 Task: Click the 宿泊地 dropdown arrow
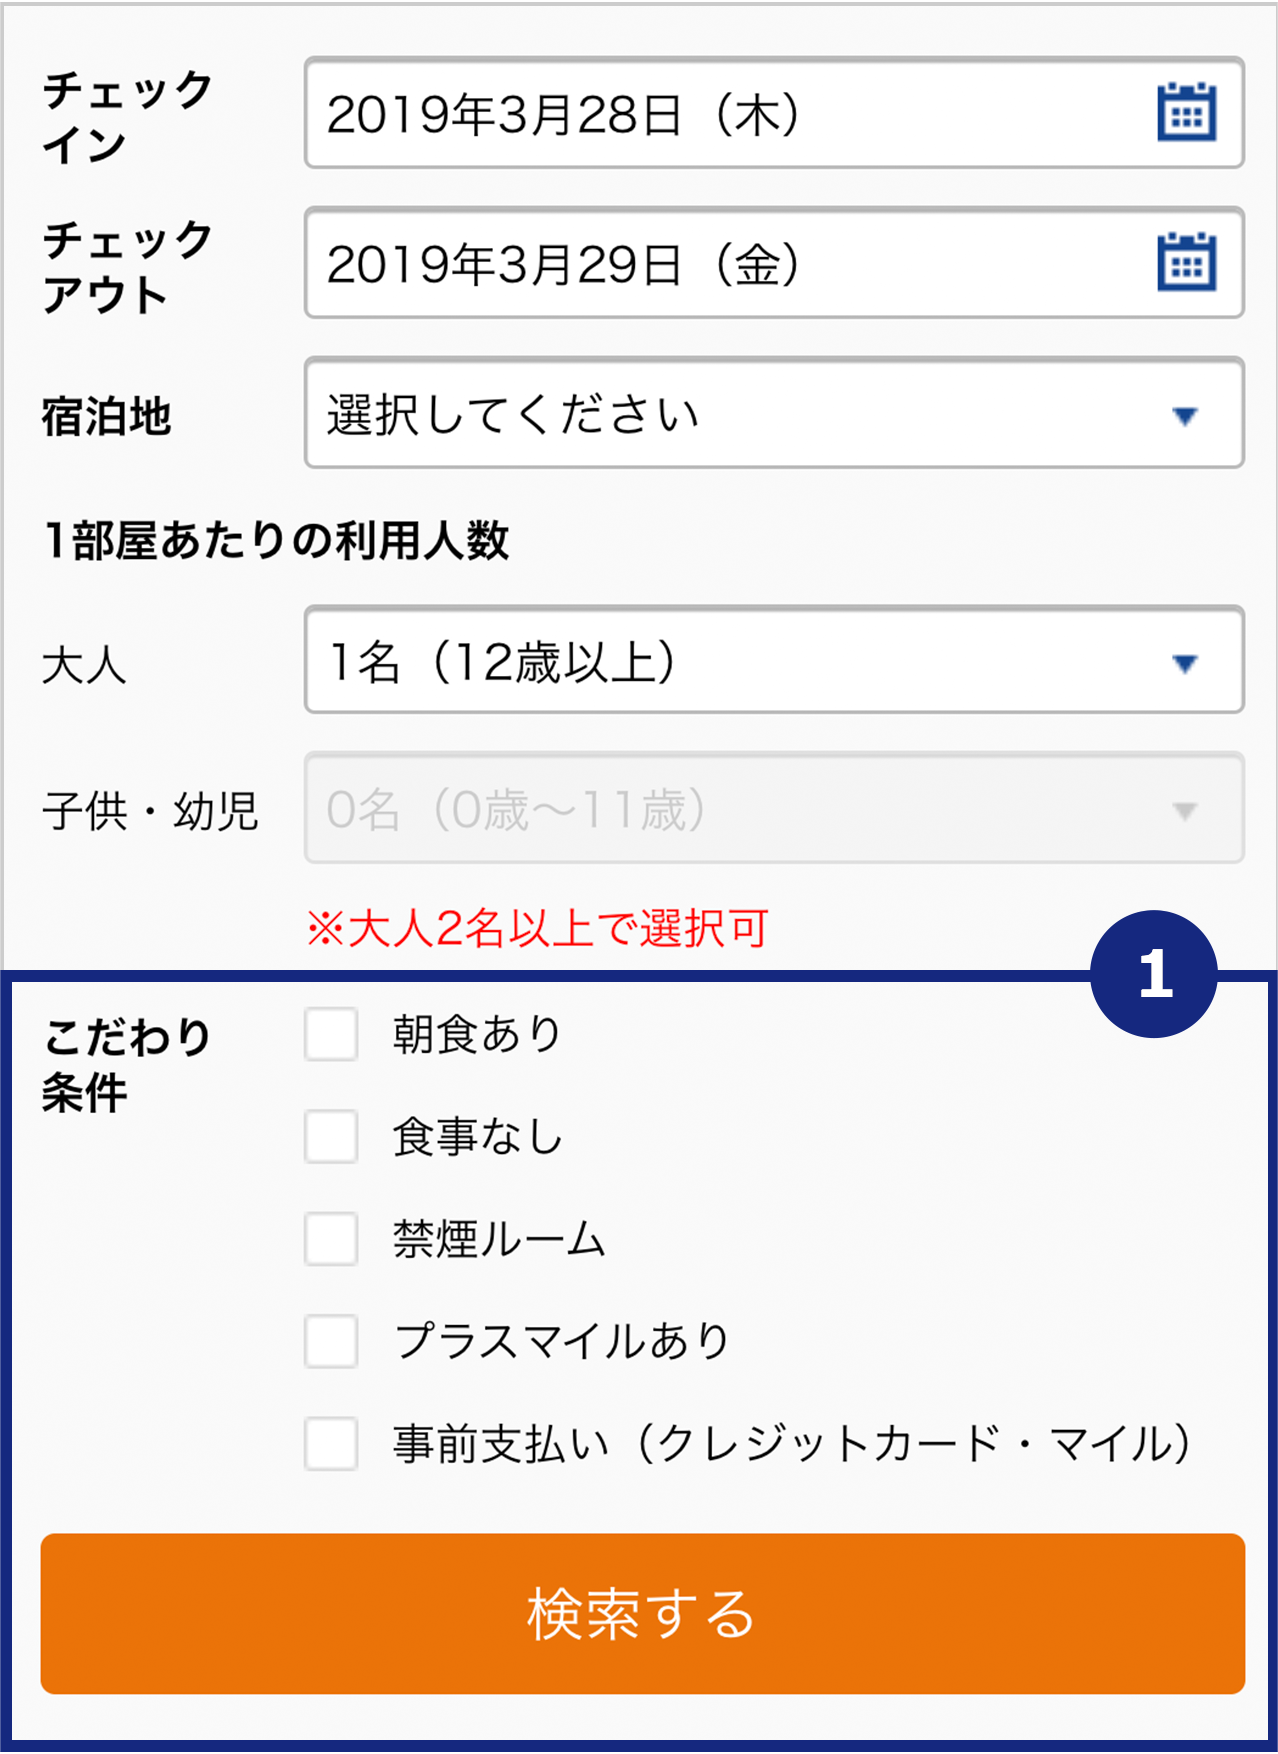click(x=1185, y=416)
